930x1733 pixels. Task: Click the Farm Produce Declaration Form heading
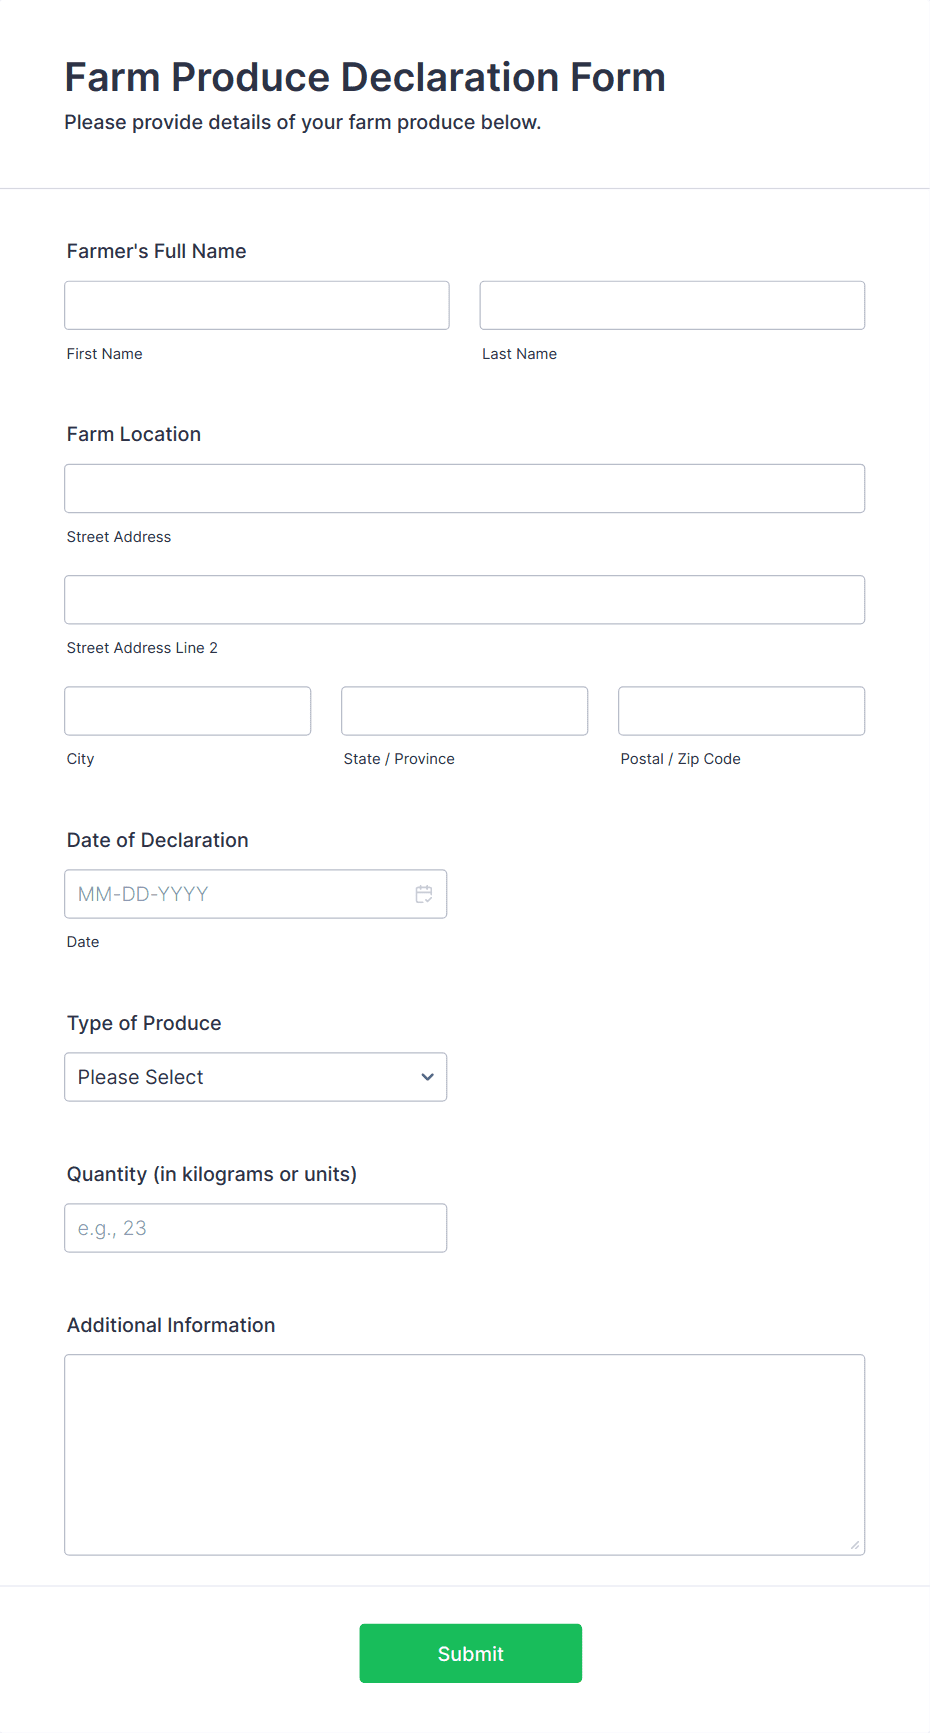pyautogui.click(x=365, y=77)
